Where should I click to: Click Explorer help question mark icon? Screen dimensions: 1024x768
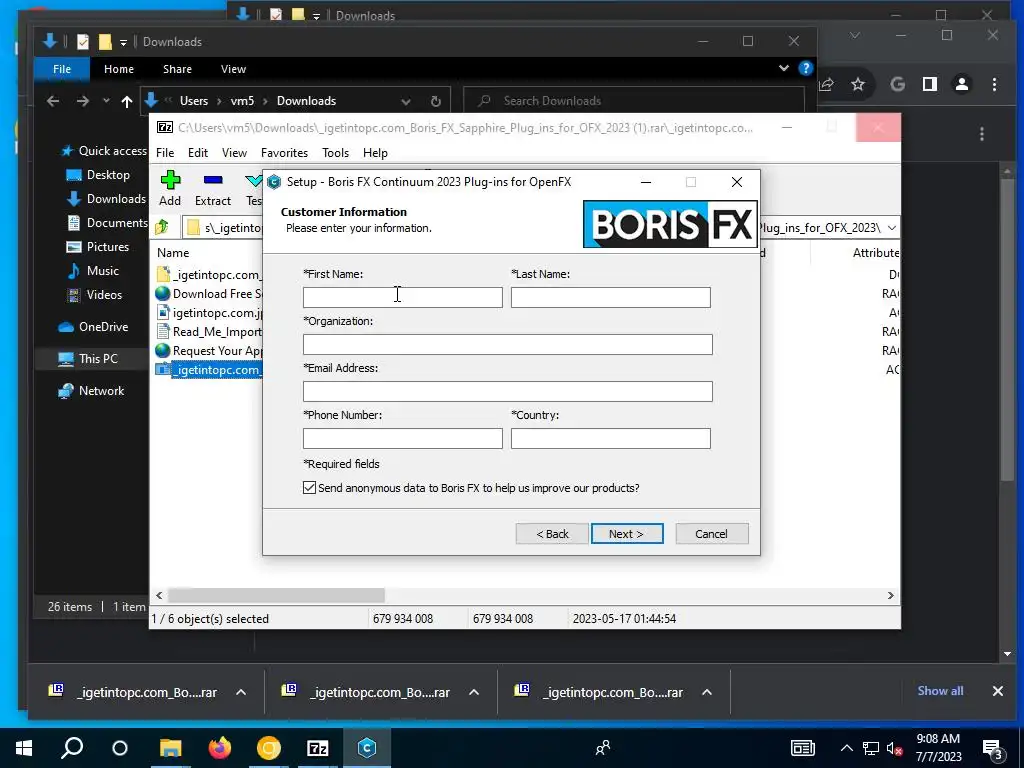pyautogui.click(x=806, y=68)
